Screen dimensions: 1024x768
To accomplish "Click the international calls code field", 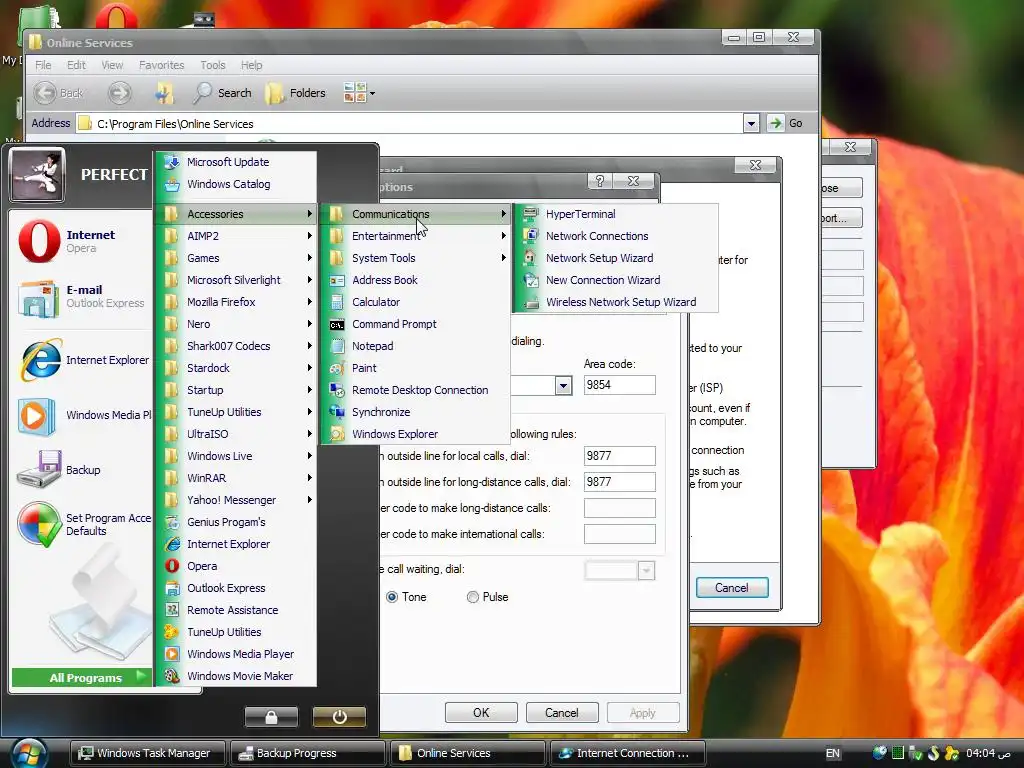I will click(x=619, y=534).
